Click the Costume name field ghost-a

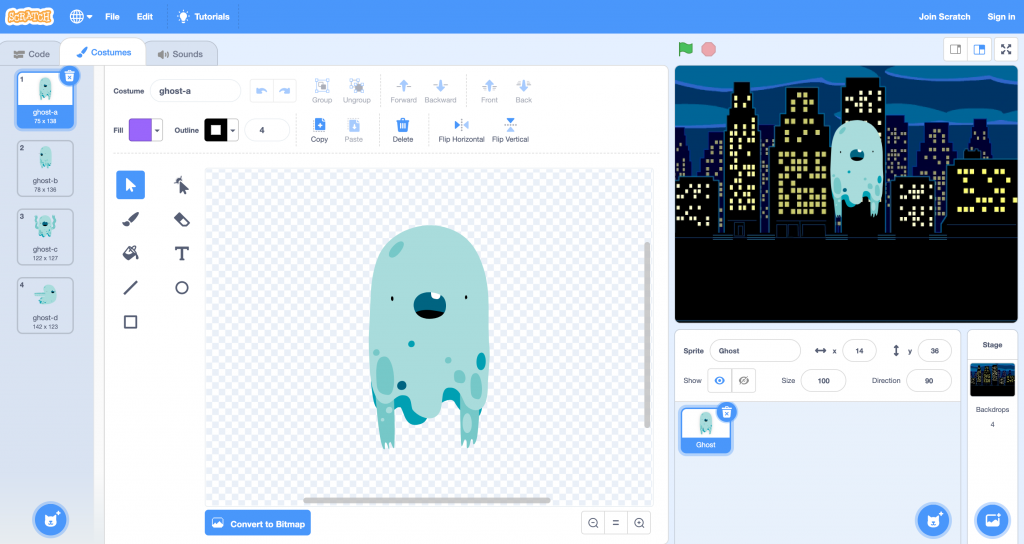tap(195, 91)
